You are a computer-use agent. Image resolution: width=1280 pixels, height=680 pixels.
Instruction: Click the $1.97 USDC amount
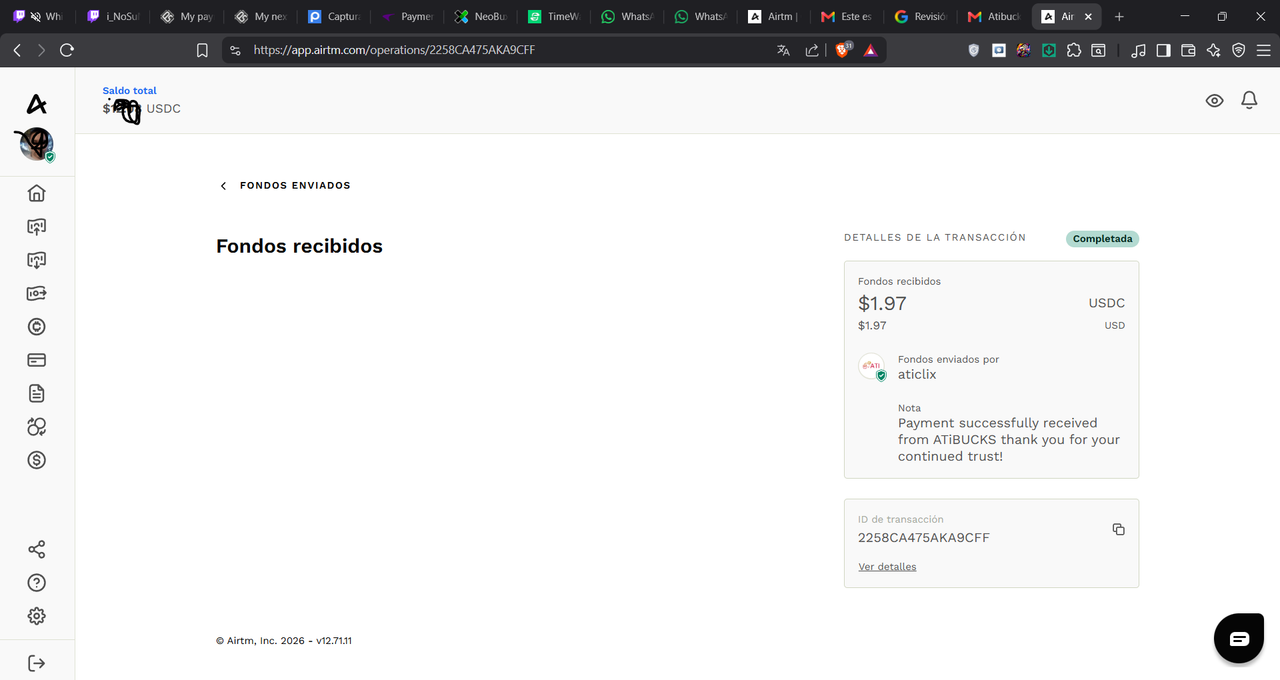tap(883, 303)
